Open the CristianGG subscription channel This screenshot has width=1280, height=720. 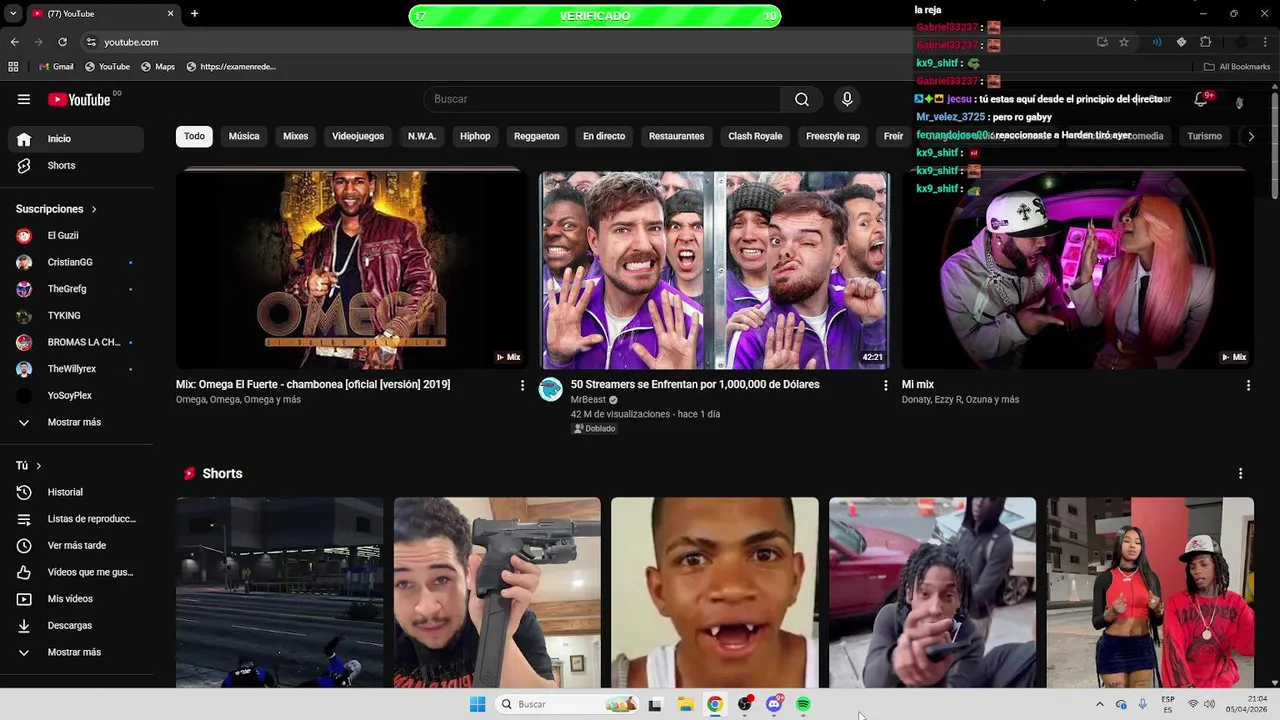coord(76,262)
